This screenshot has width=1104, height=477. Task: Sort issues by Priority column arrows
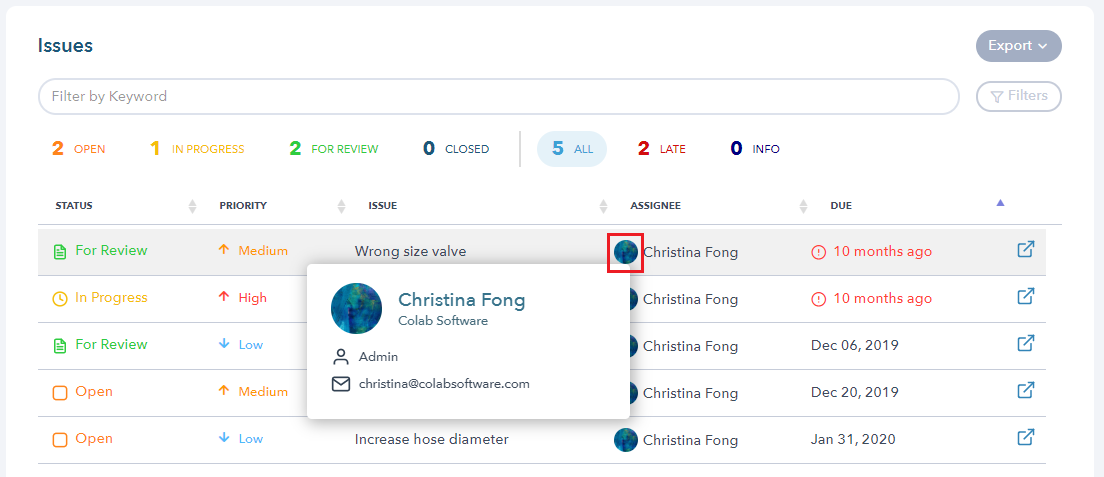341,206
